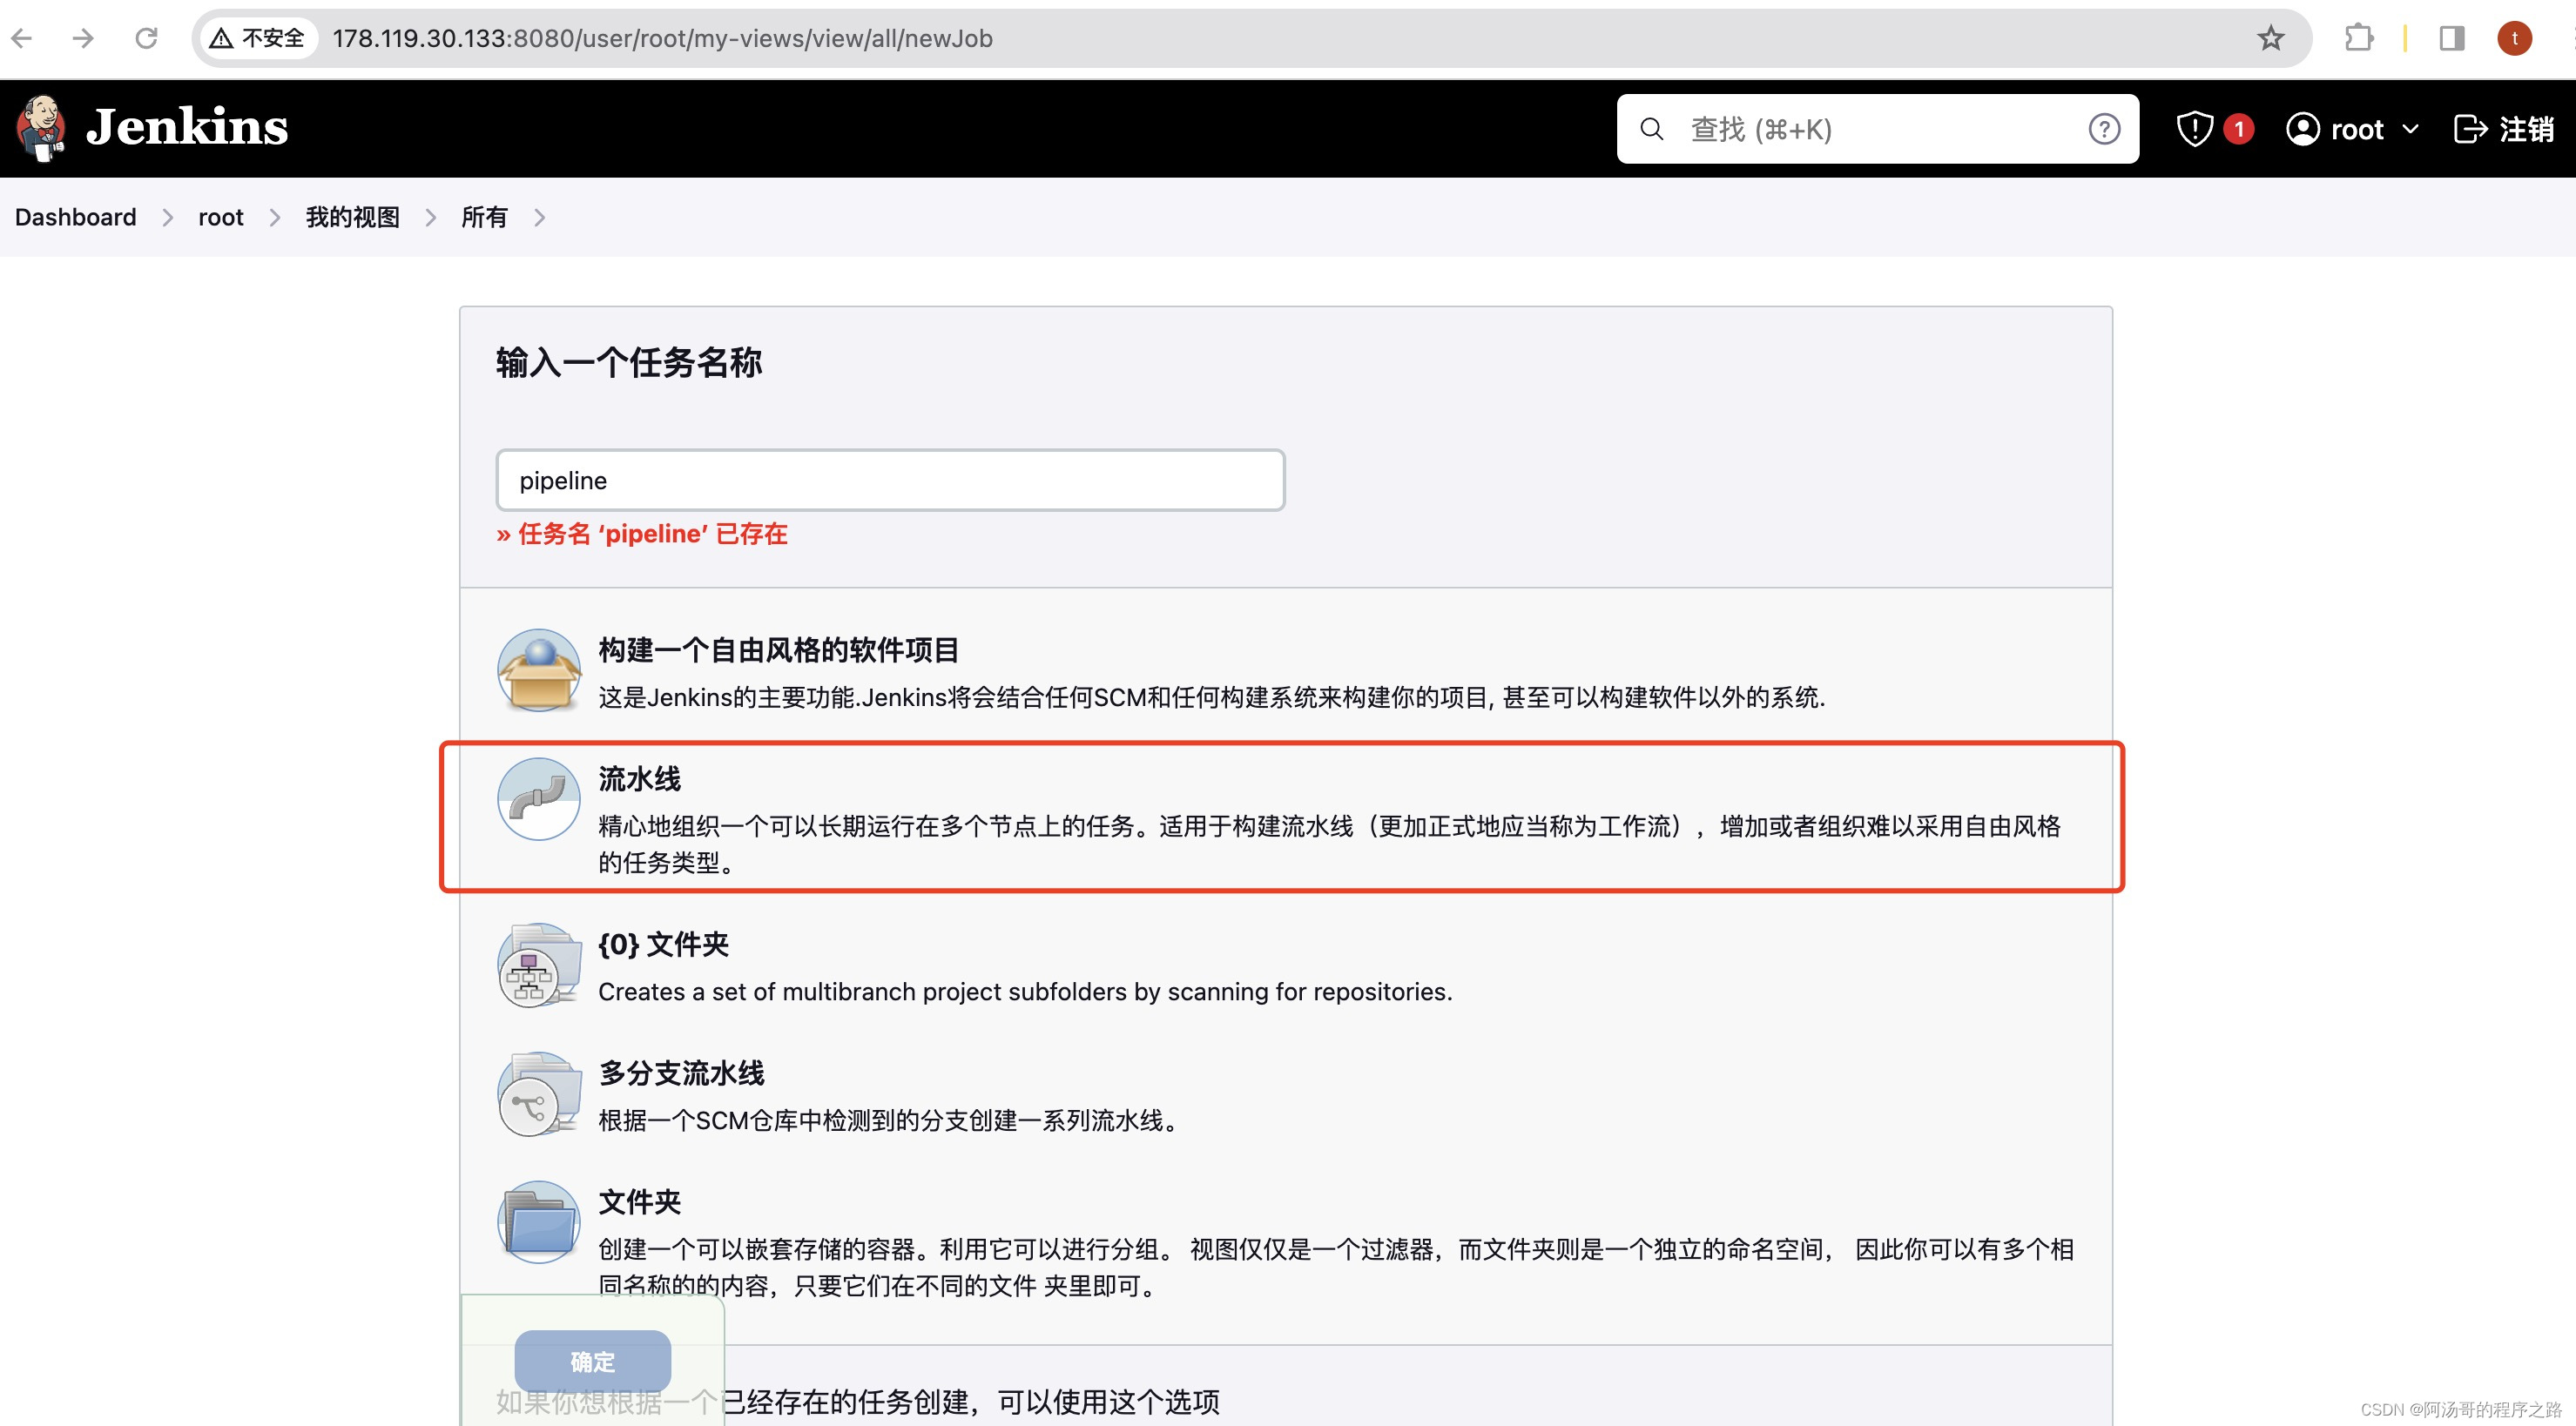Select the pipeline pipe icon
The height and width of the screenshot is (1426, 2576).
click(x=539, y=799)
